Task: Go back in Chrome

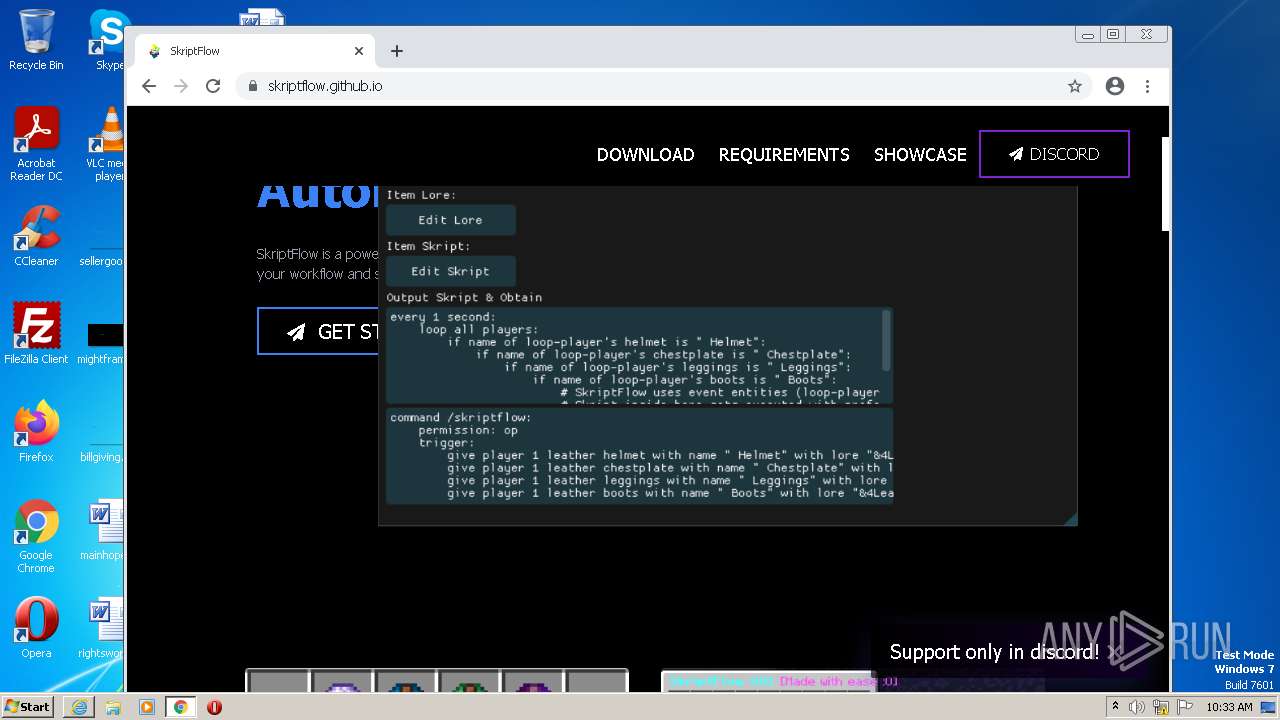Action: pyautogui.click(x=149, y=86)
